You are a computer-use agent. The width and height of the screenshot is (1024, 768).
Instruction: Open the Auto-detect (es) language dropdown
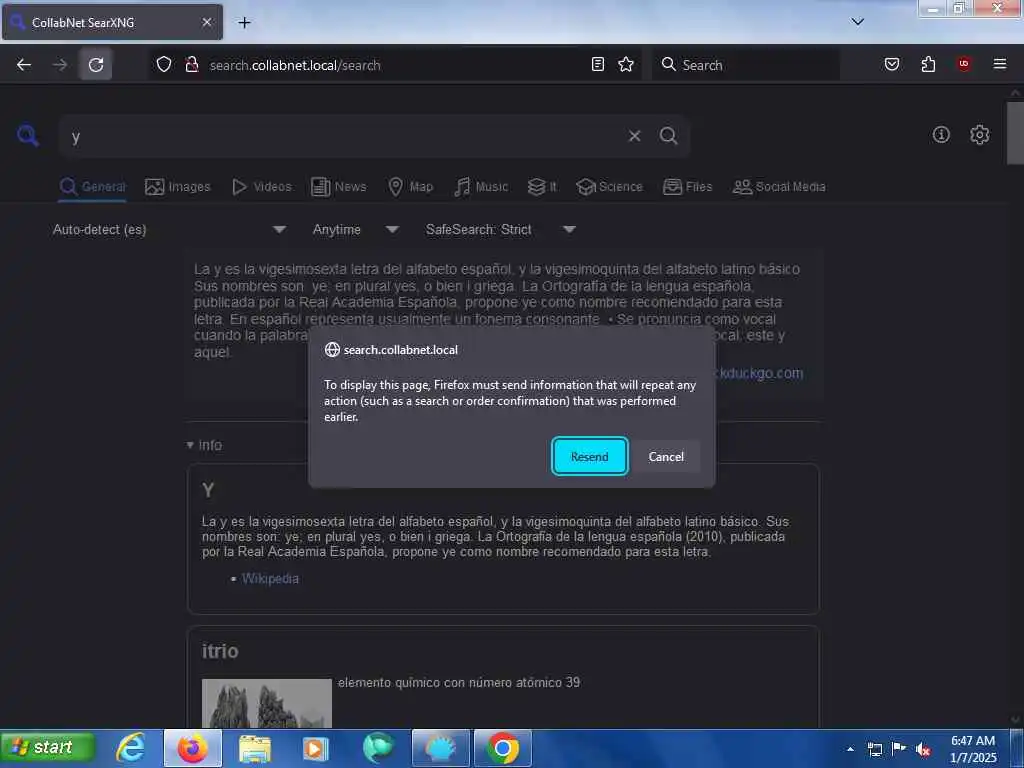(x=169, y=229)
